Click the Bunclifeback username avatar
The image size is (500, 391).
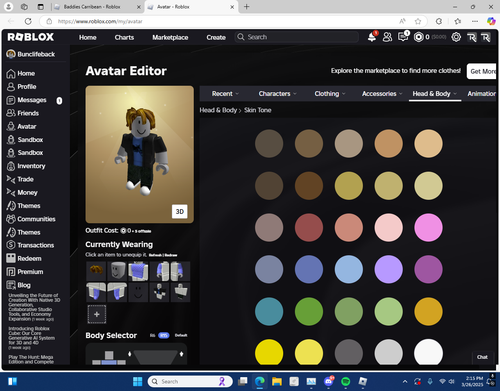tap(11, 54)
